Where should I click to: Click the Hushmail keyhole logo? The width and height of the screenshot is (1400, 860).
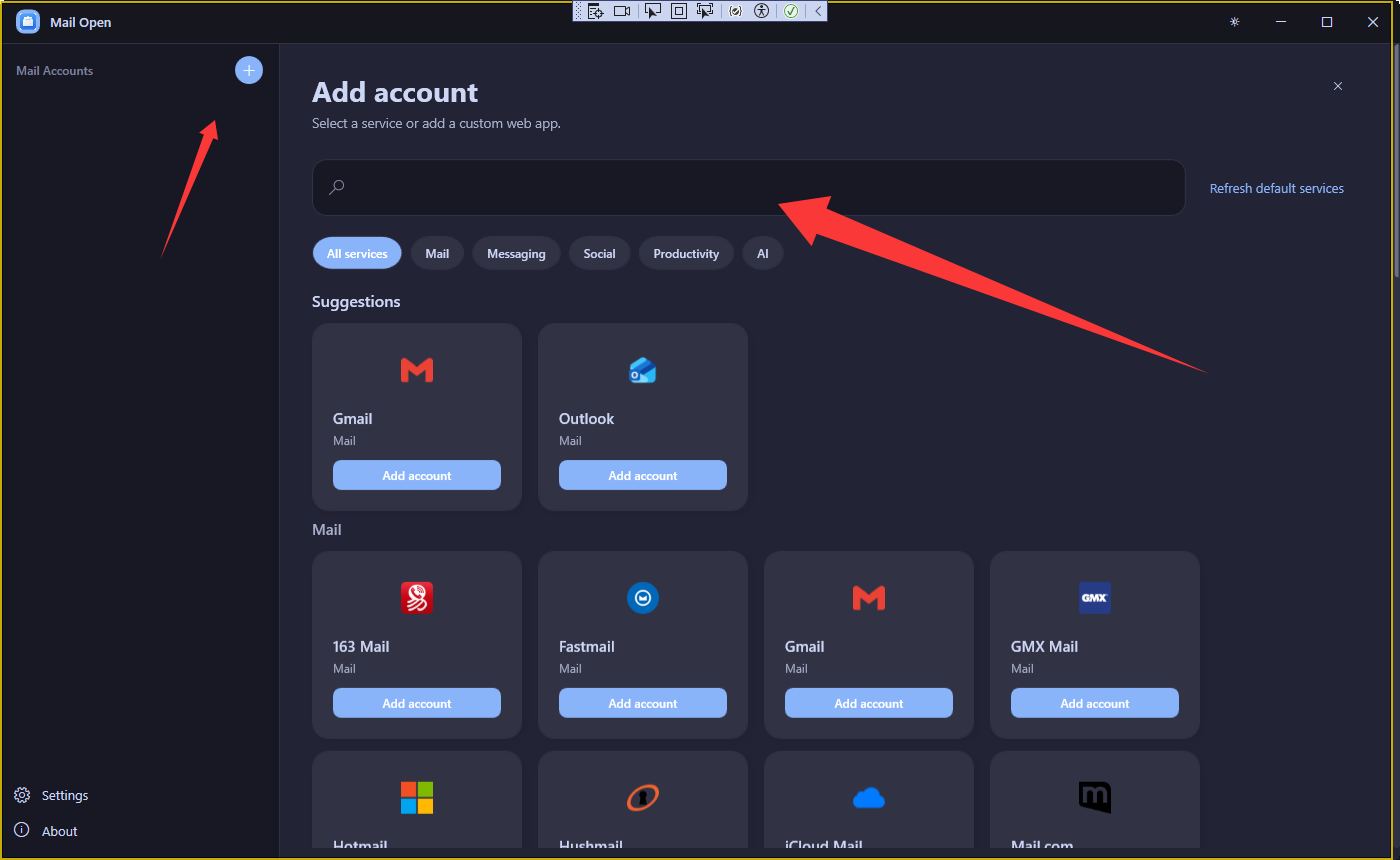[x=643, y=798]
